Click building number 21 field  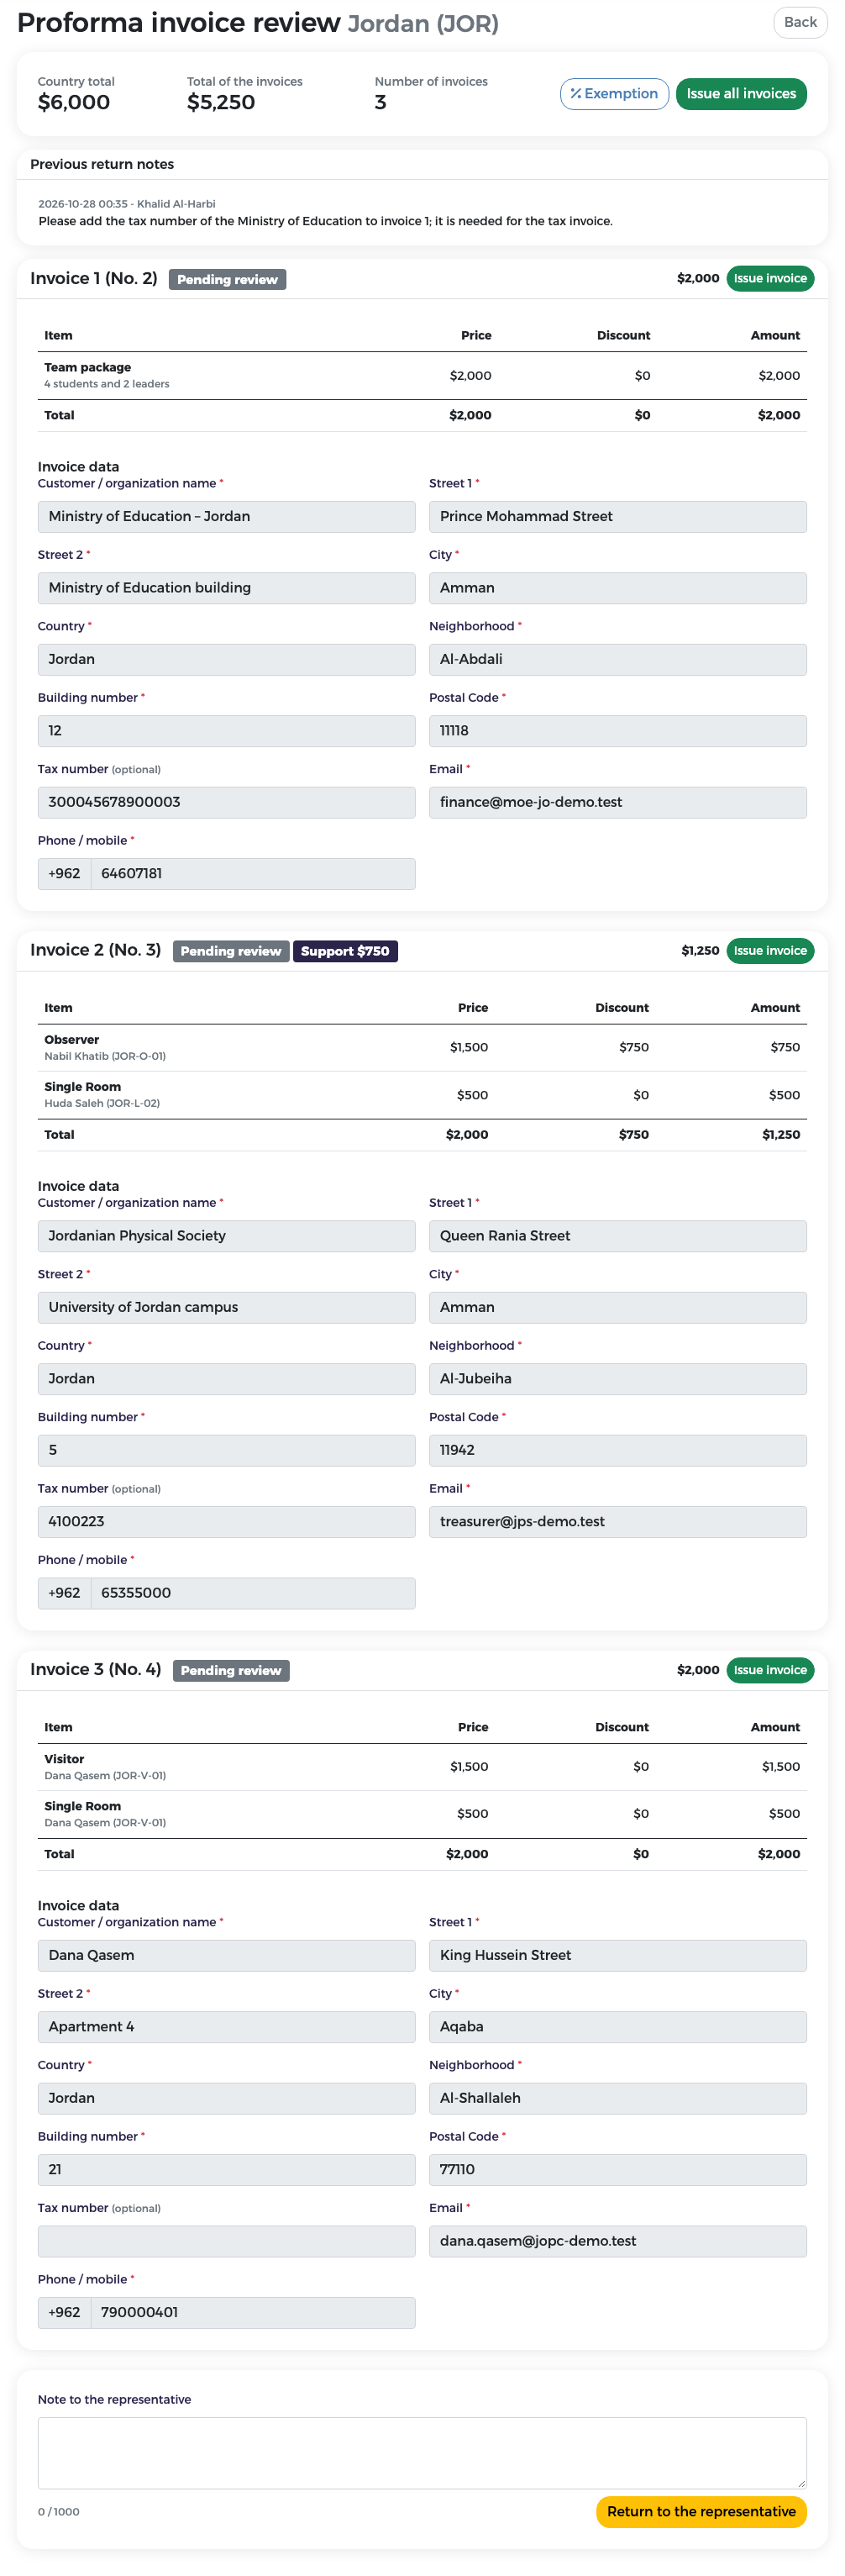[x=226, y=2170]
